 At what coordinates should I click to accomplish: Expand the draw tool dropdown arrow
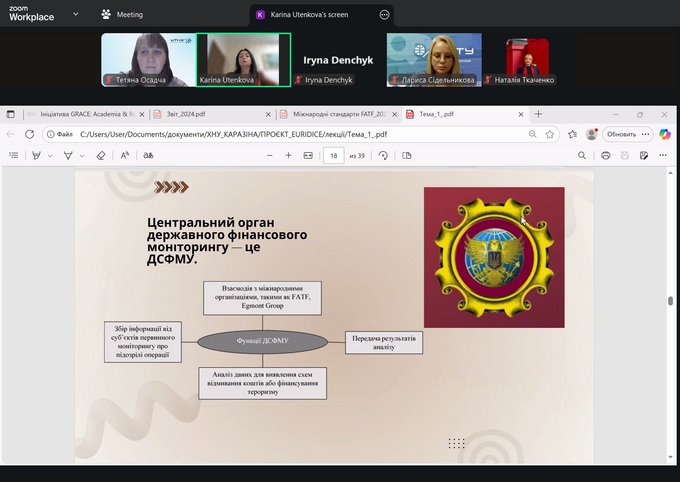pos(83,155)
